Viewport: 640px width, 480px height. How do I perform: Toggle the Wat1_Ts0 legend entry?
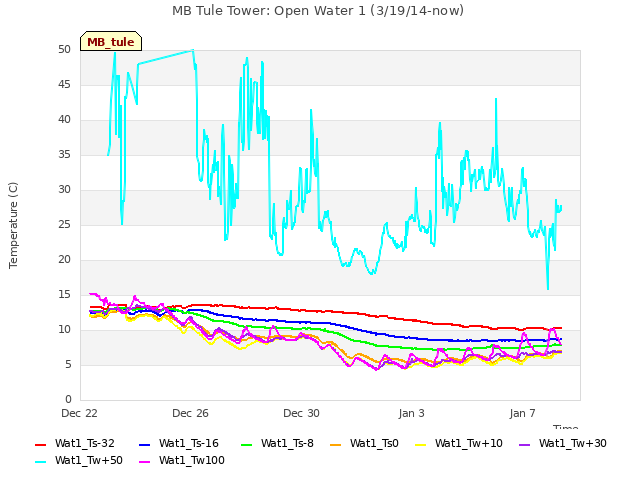coord(364,444)
